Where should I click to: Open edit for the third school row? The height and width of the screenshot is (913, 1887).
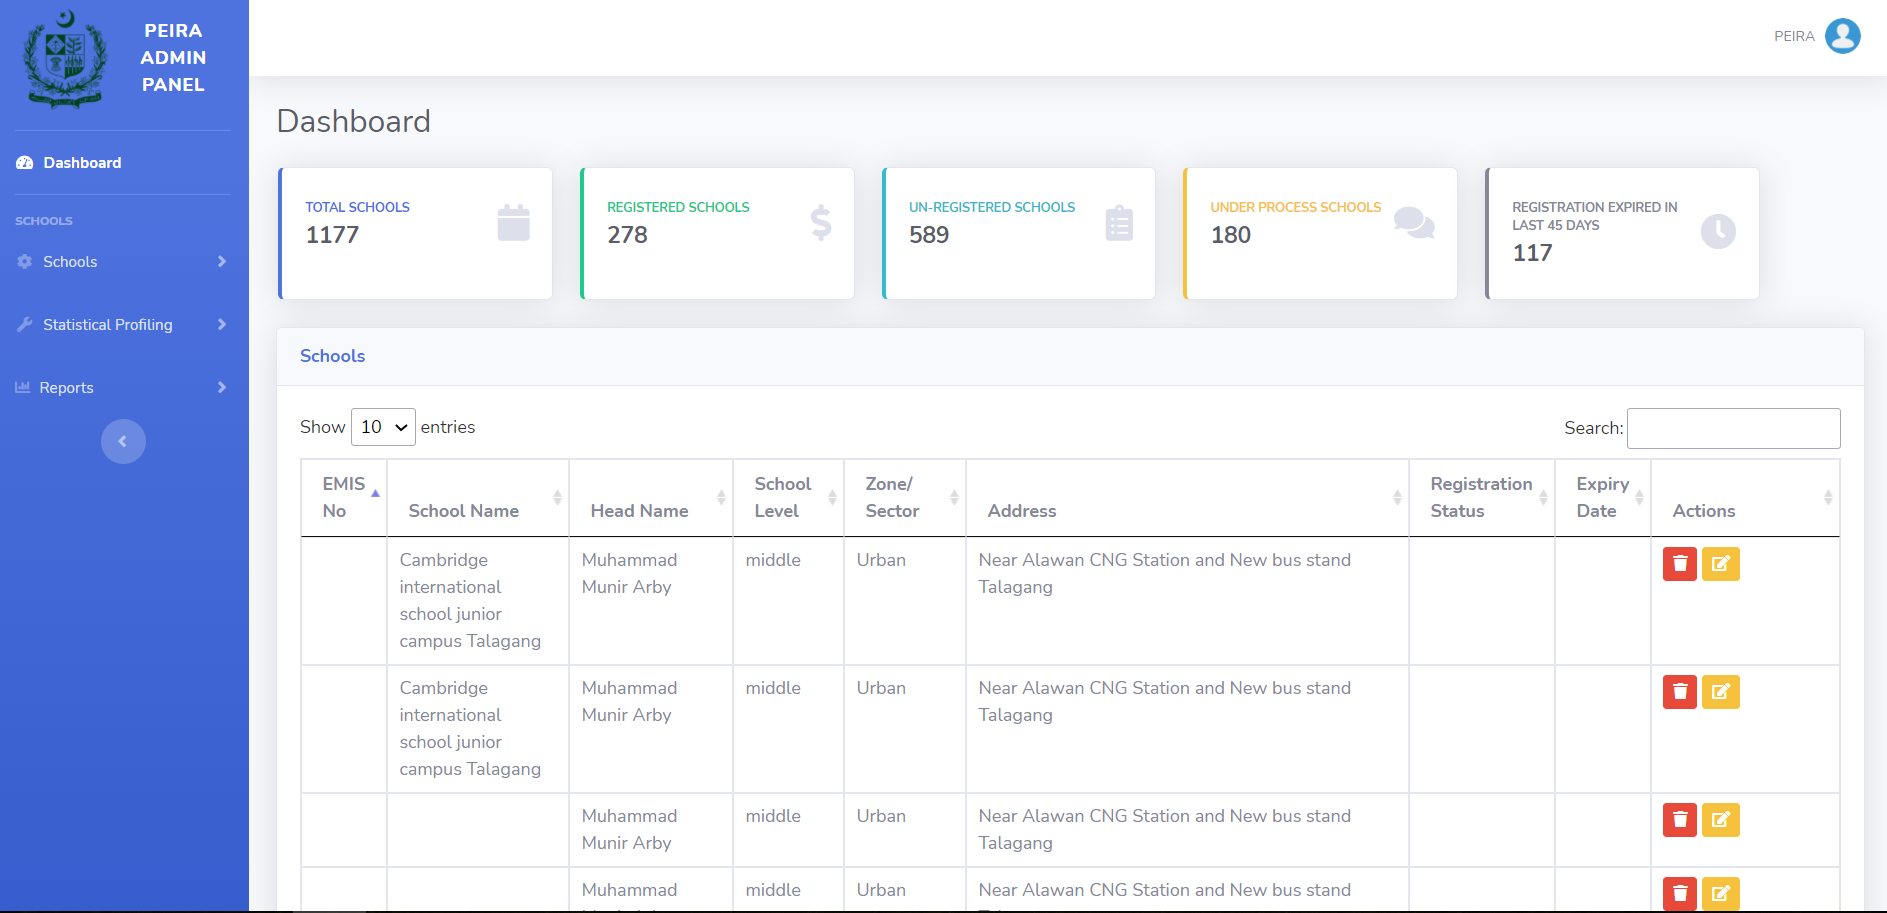click(1720, 820)
